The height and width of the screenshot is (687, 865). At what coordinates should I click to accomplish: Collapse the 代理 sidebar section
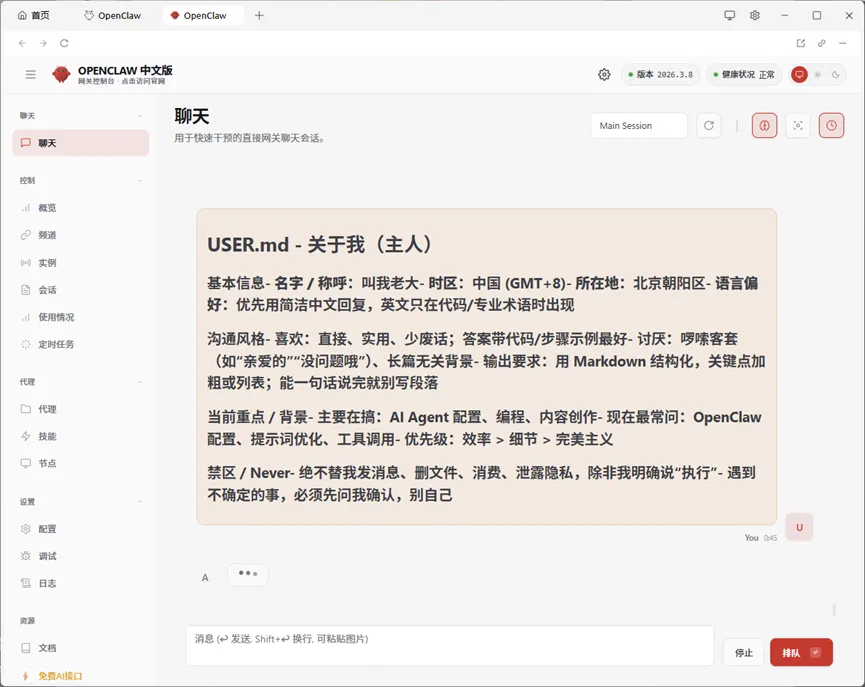(140, 382)
